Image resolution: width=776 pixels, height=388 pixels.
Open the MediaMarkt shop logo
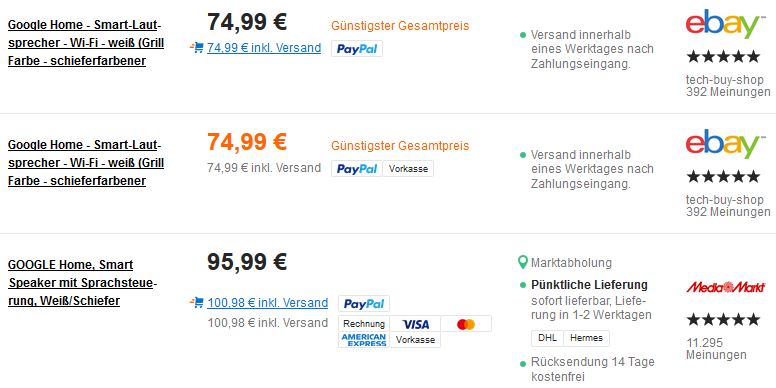726,287
